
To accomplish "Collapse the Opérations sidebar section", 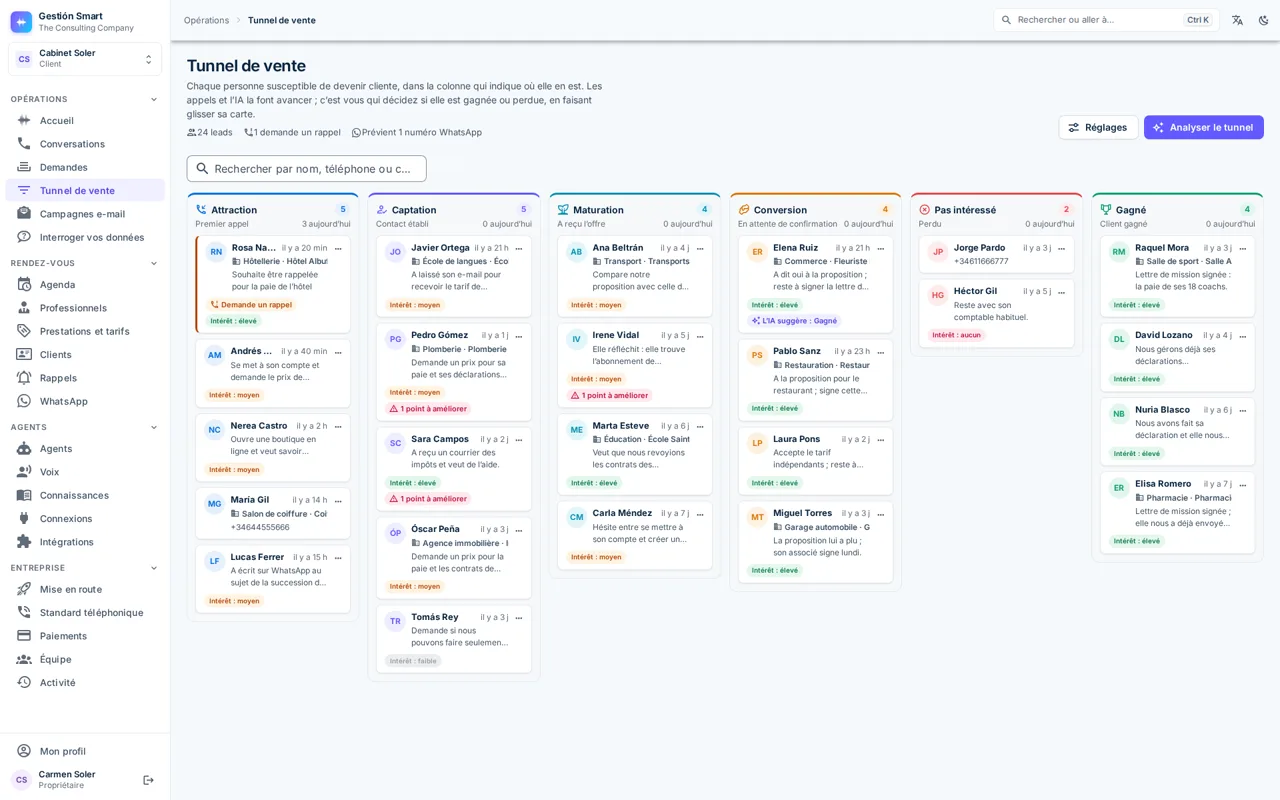I will coord(154,99).
